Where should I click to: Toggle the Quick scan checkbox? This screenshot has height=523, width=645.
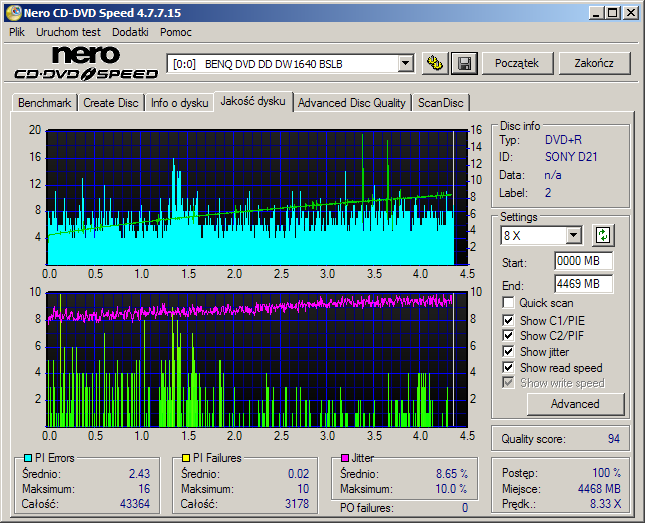(x=508, y=303)
